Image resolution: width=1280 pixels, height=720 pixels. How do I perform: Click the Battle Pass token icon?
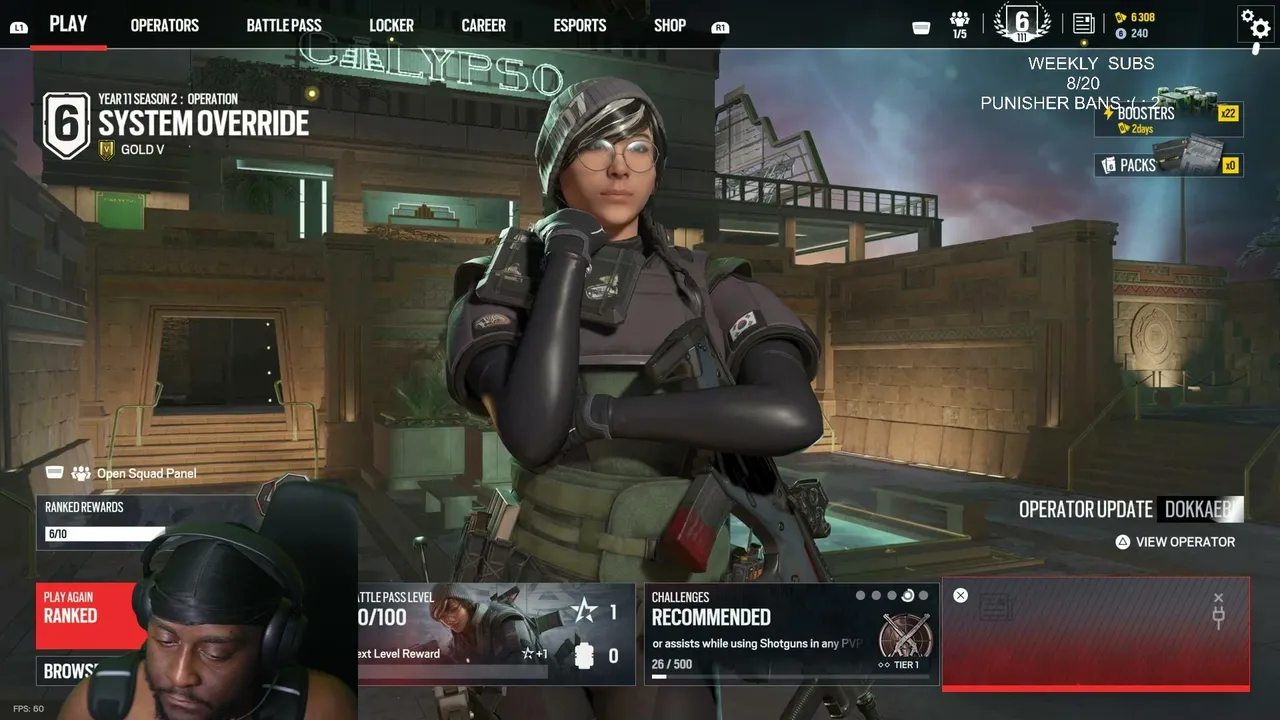pyautogui.click(x=584, y=656)
